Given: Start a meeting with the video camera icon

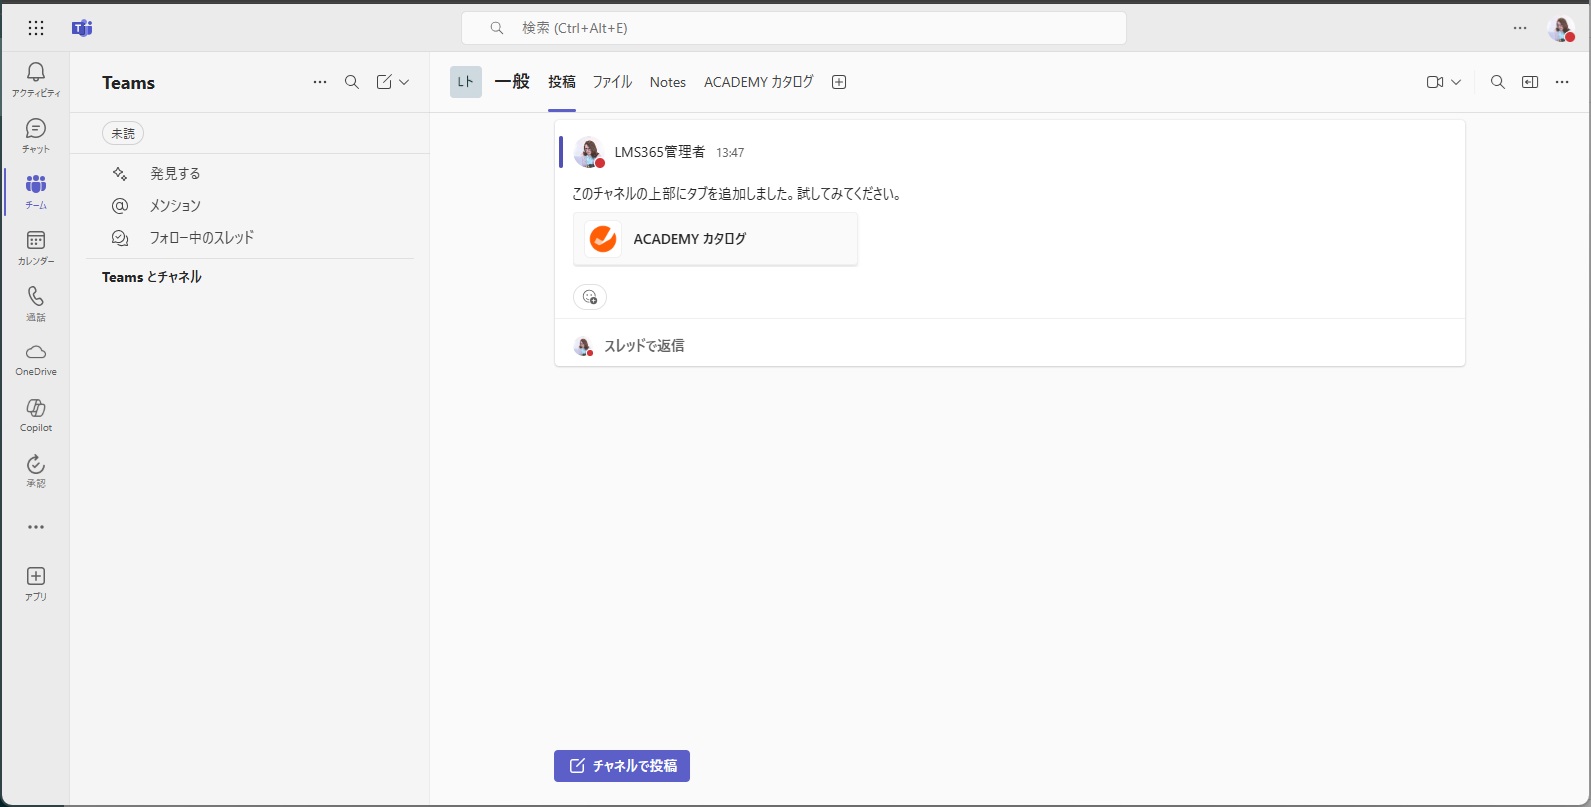Looking at the screenshot, I should (1435, 82).
